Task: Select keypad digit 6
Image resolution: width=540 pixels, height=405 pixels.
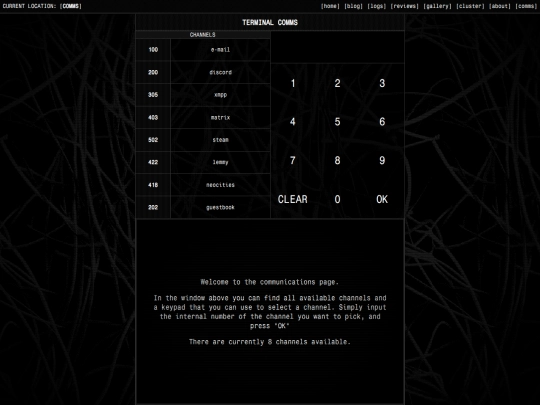Action: click(382, 122)
